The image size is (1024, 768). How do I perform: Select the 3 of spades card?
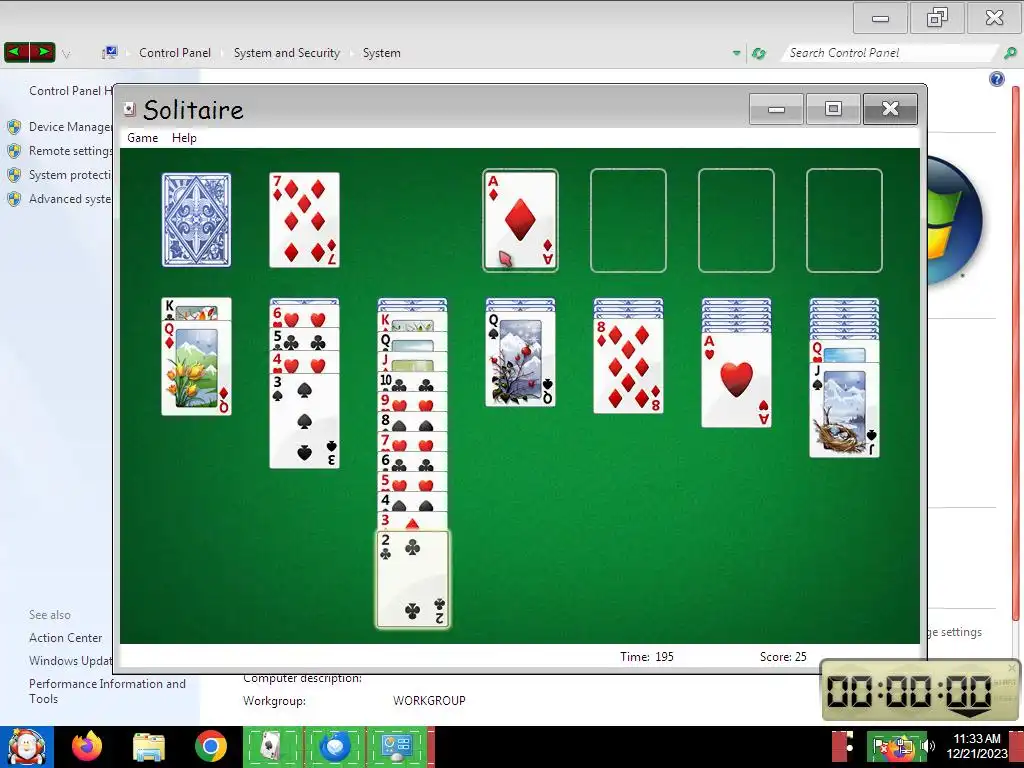304,421
